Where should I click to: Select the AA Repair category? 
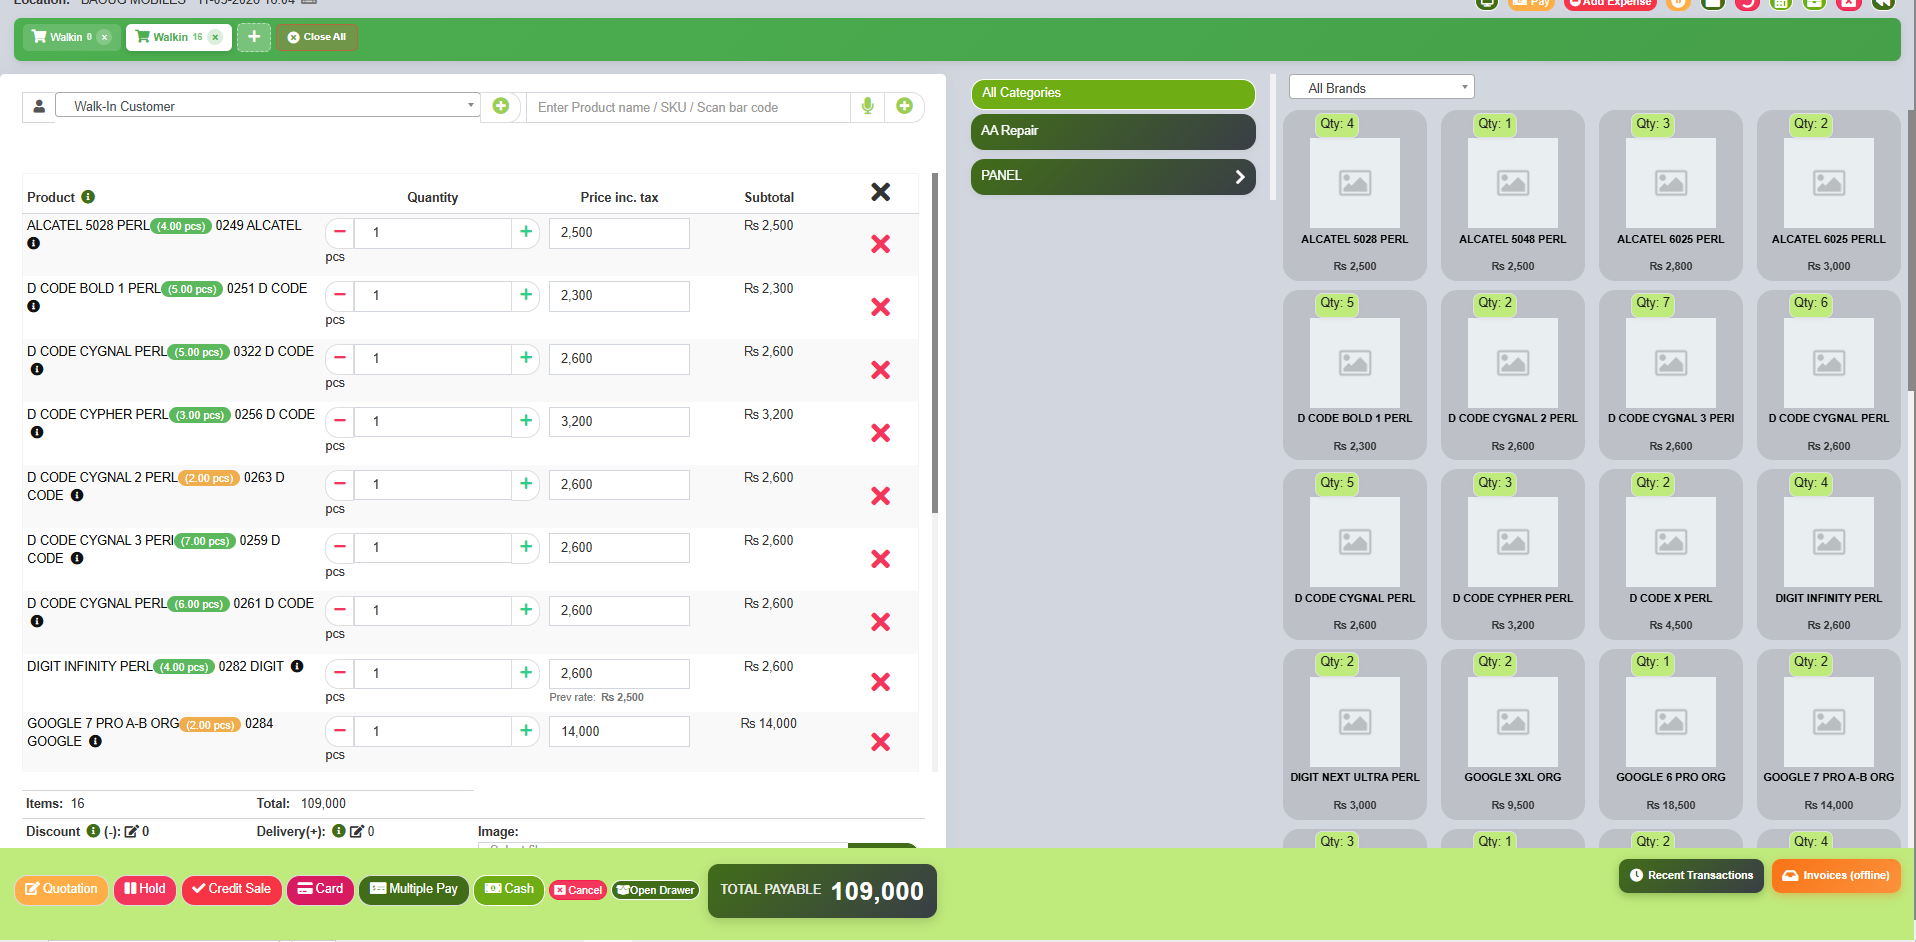pos(1112,131)
